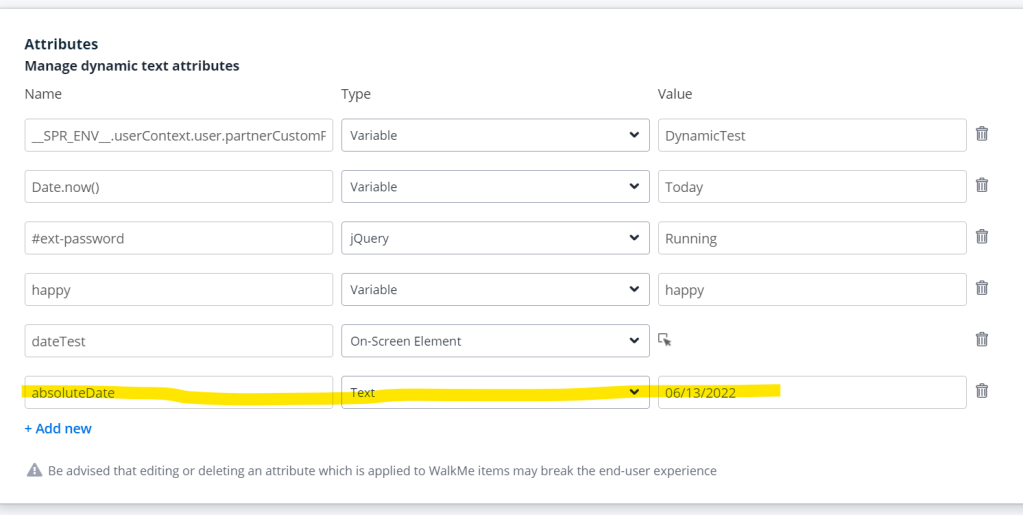Delete the dateTest attribute row
This screenshot has width=1023, height=515.
tap(981, 340)
